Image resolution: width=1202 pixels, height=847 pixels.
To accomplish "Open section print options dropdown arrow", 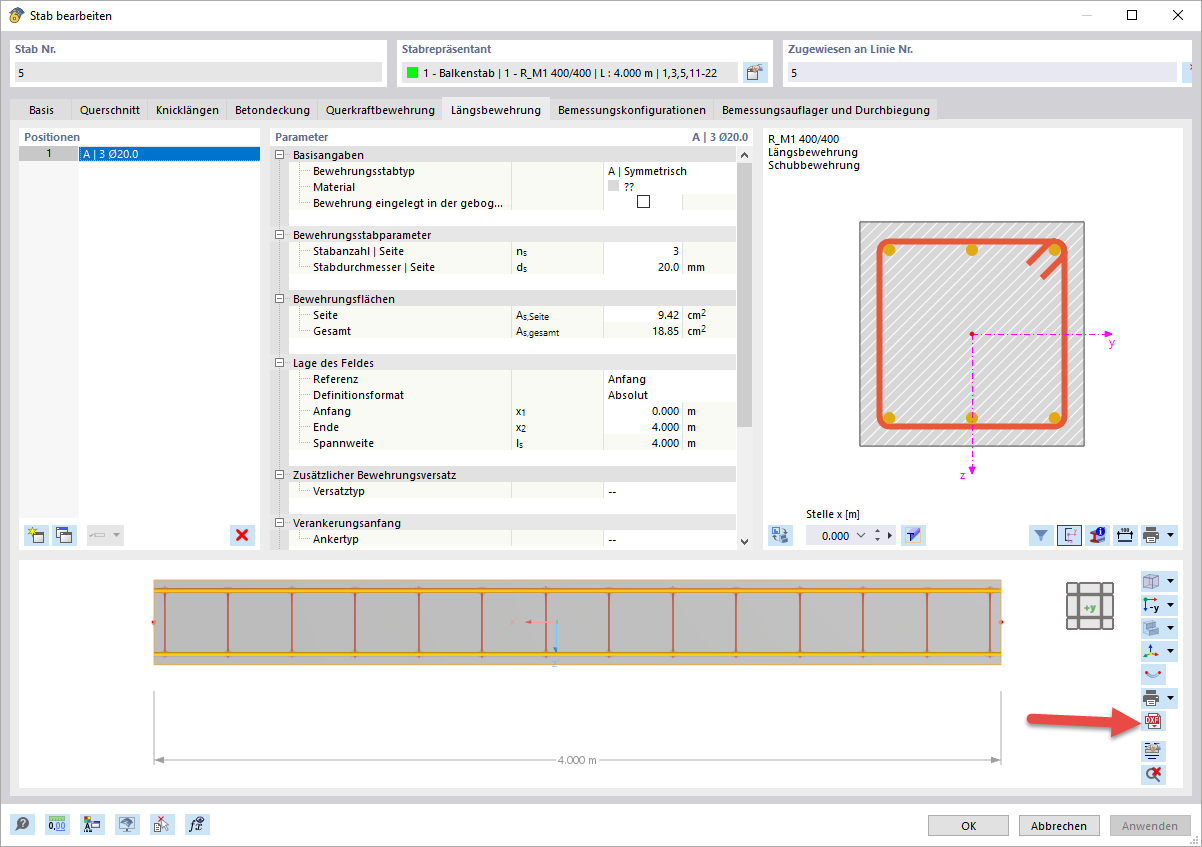I will pyautogui.click(x=1171, y=536).
